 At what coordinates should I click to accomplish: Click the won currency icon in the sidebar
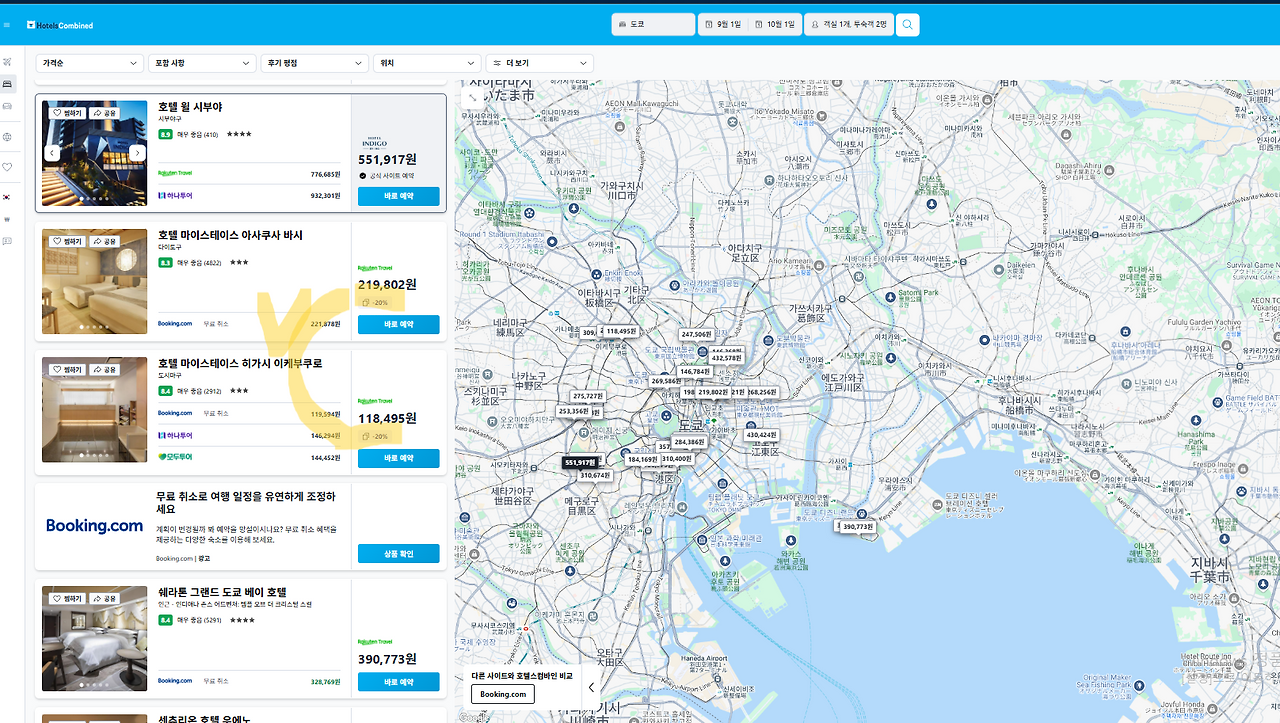(x=7, y=219)
